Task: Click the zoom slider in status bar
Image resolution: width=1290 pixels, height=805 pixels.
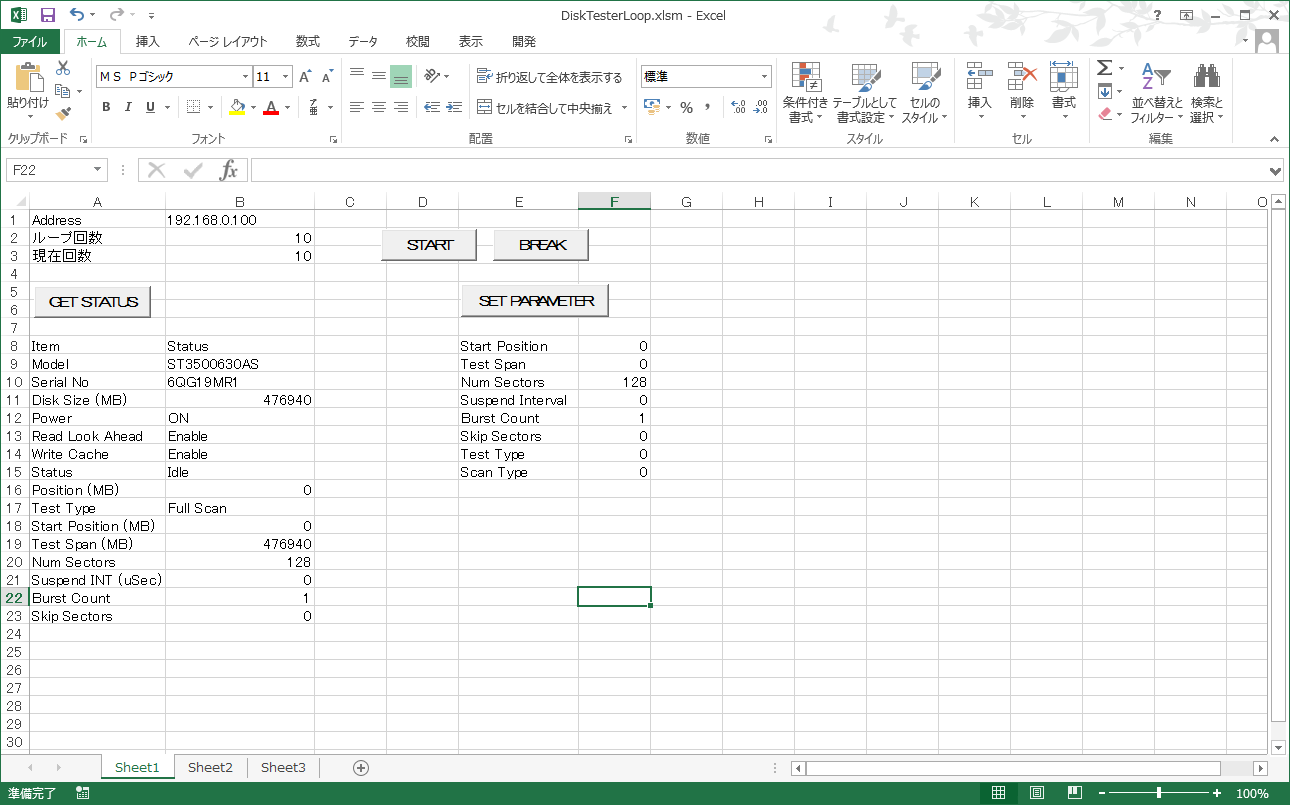Action: pyautogui.click(x=1158, y=793)
